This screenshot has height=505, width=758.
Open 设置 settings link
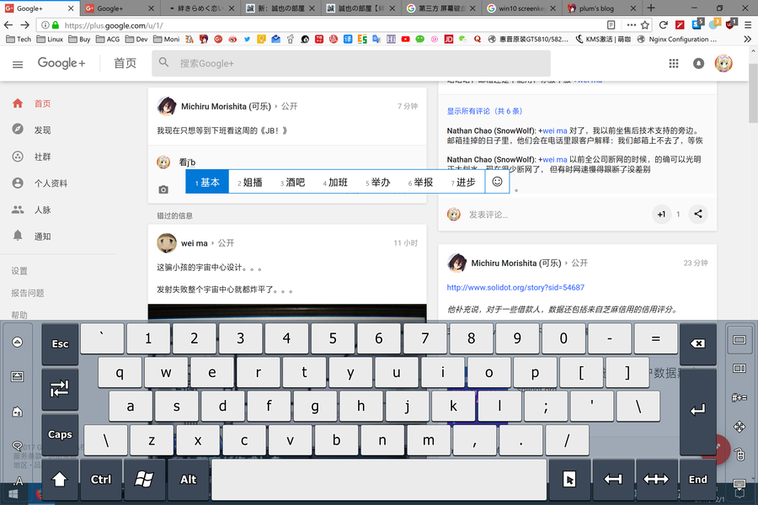[19, 271]
